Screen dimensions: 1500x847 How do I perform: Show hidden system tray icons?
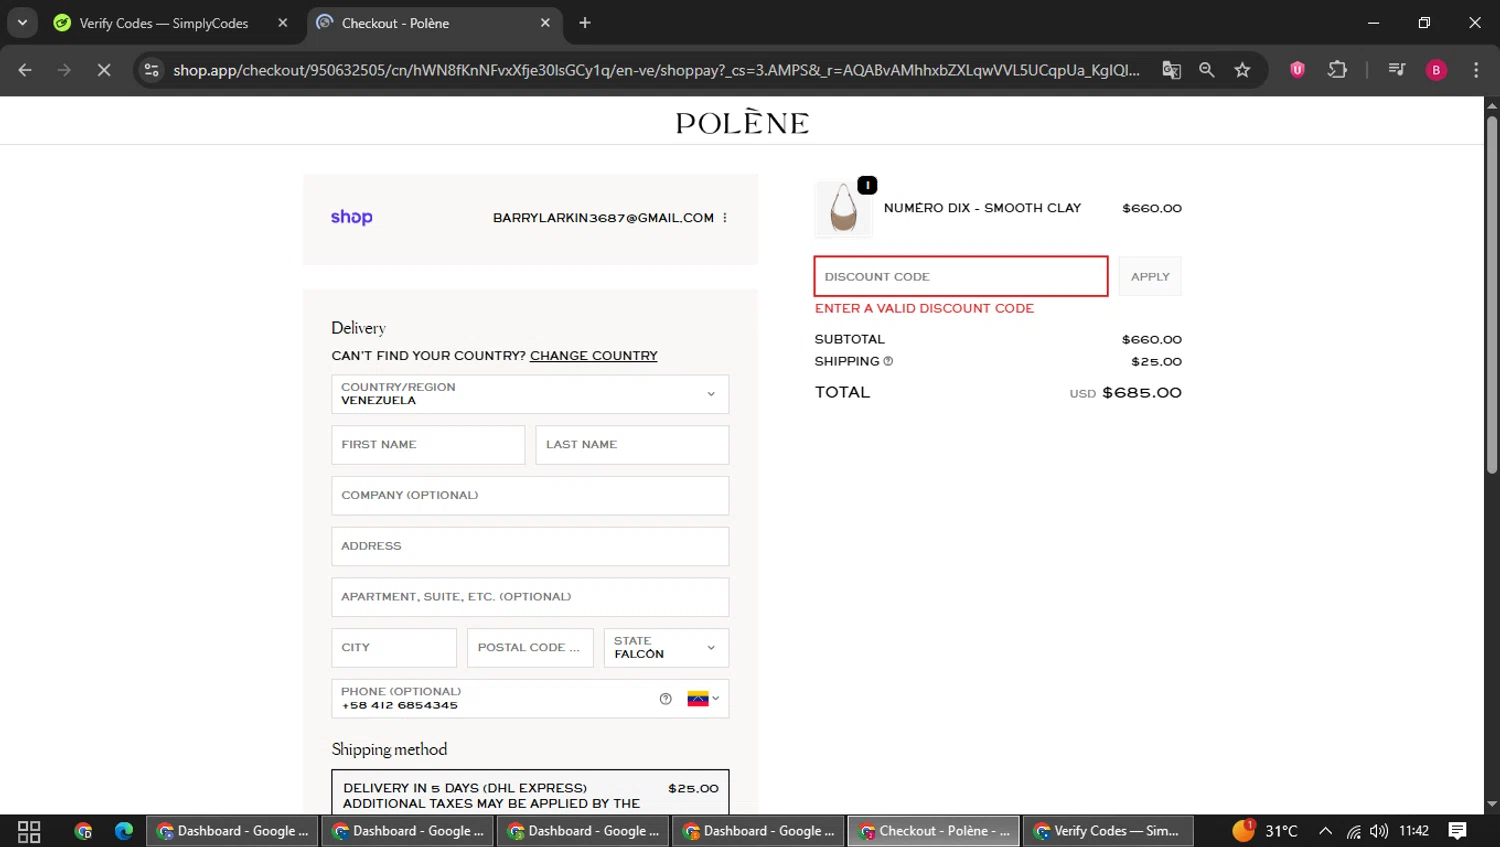1325,831
